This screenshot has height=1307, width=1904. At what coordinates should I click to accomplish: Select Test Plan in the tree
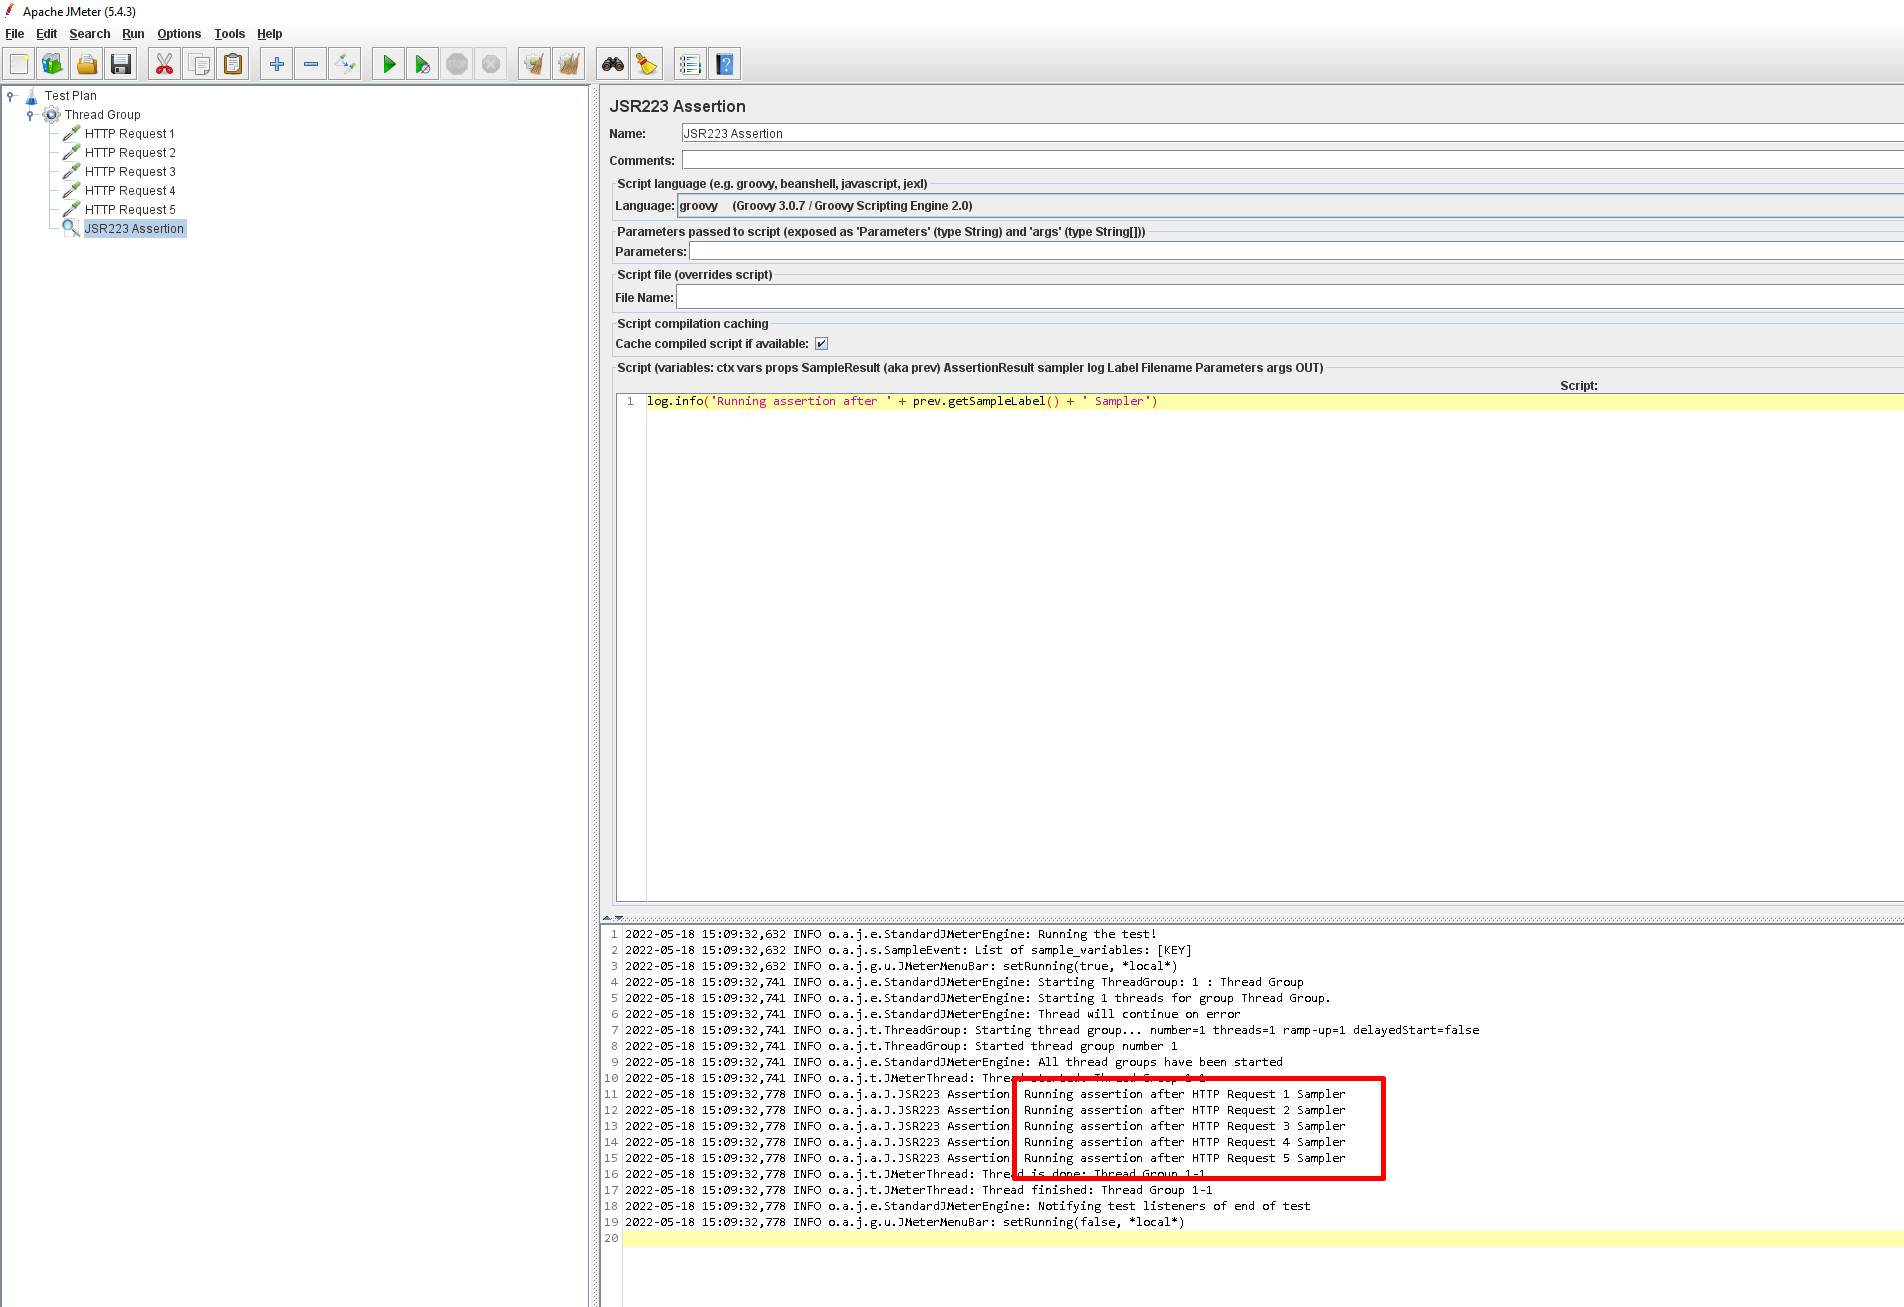(71, 96)
